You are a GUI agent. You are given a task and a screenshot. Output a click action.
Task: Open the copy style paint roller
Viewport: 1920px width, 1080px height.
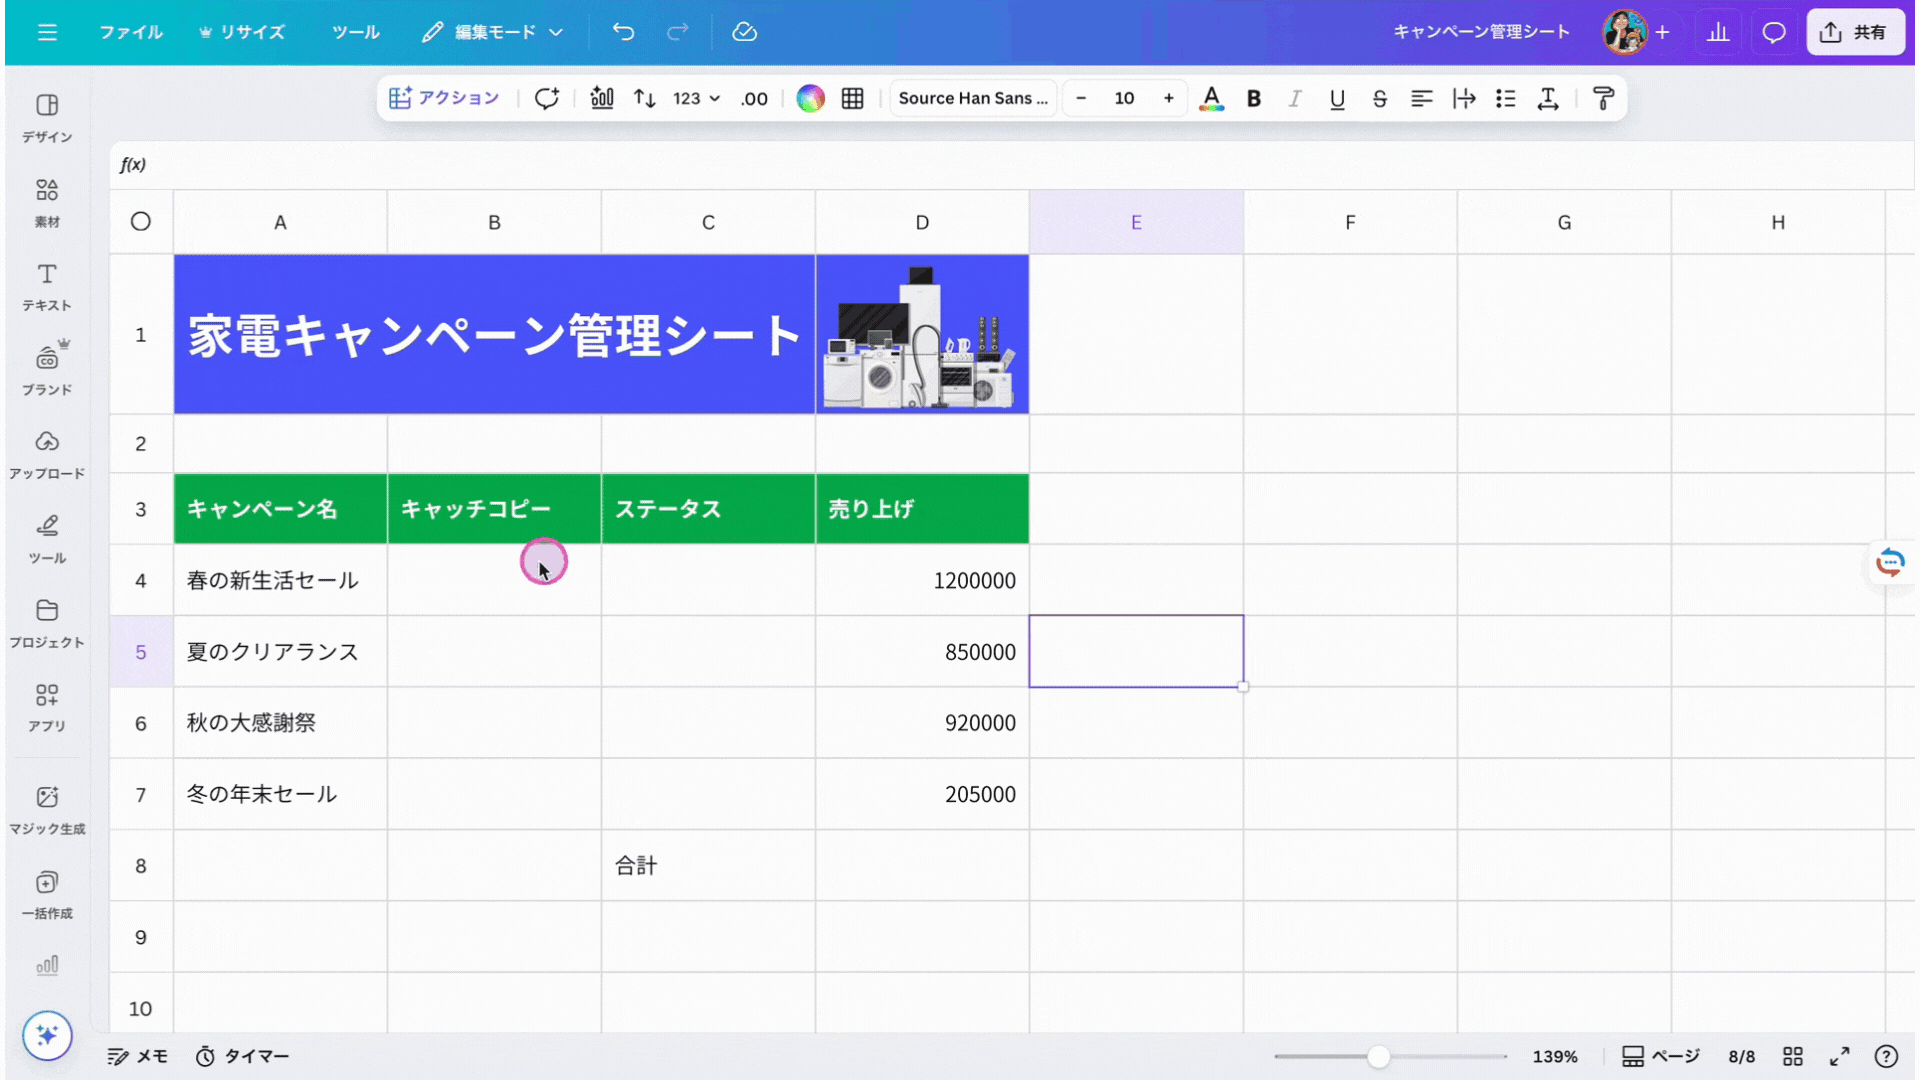coord(1603,98)
